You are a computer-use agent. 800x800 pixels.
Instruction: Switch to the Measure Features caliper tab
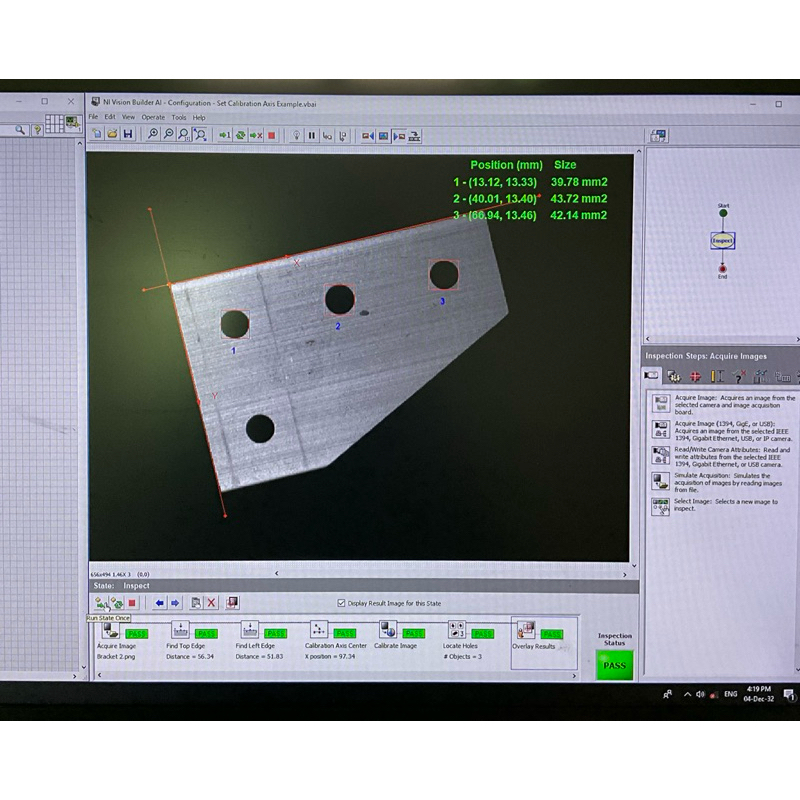tap(717, 376)
